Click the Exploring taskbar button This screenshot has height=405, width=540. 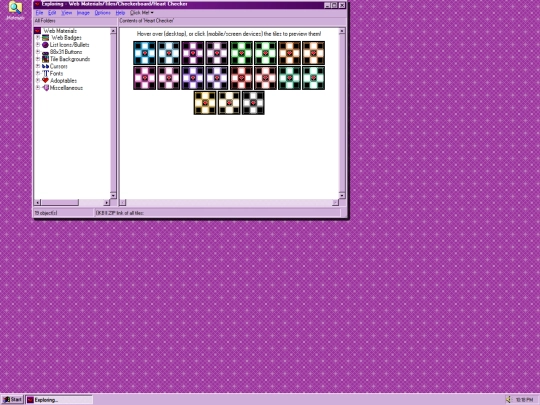pos(59,399)
